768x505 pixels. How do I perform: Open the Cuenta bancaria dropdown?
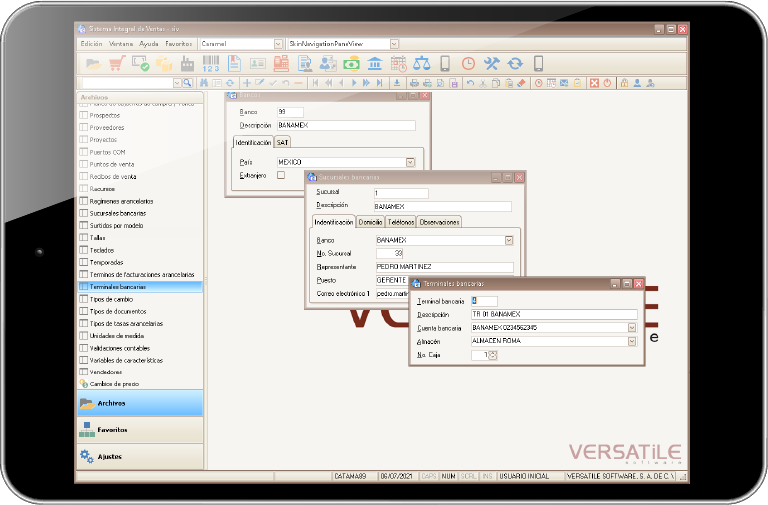(x=632, y=328)
